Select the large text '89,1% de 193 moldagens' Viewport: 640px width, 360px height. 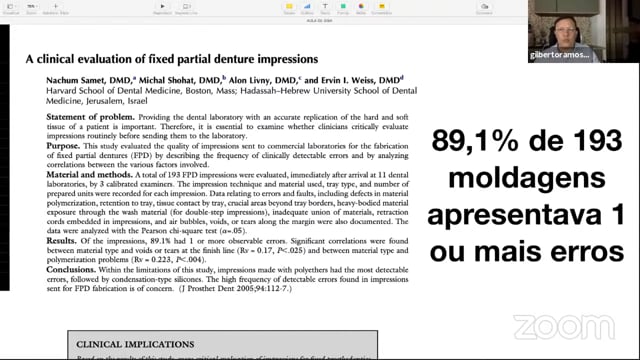[x=527, y=159]
